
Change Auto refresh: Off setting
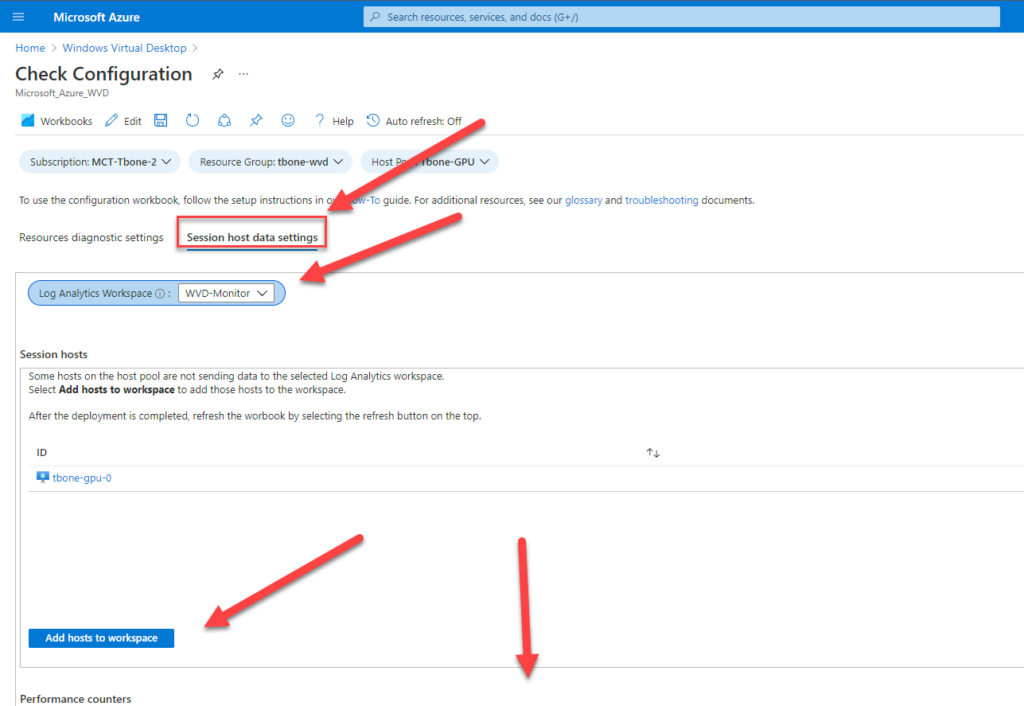[x=414, y=121]
